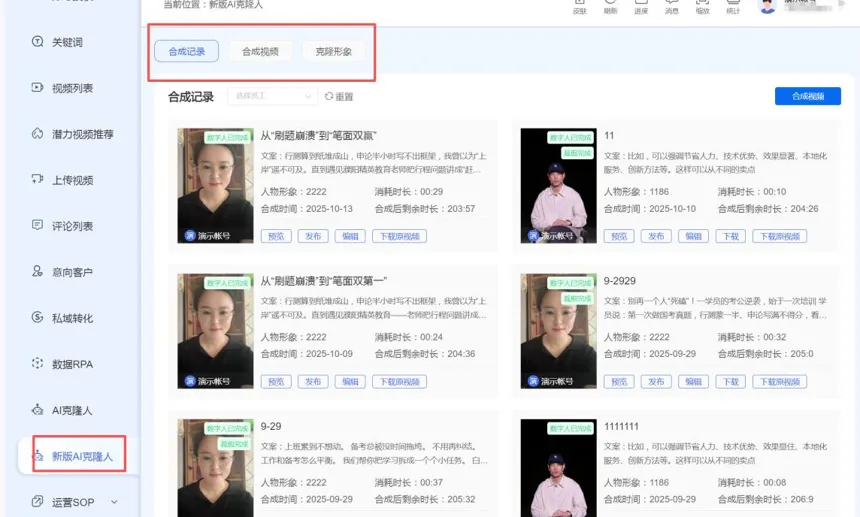The image size is (860, 517).
Task: Click 下载原视频 on the 9-2929 card
Action: [x=780, y=382]
